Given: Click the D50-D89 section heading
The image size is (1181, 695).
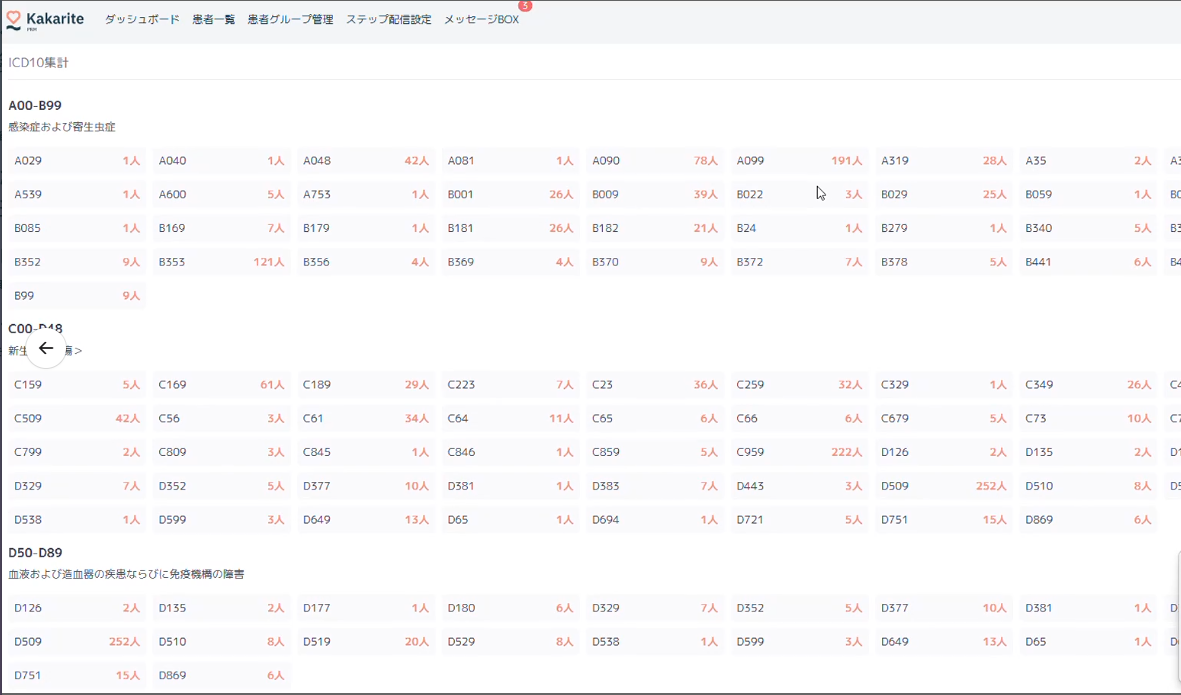Looking at the screenshot, I should pos(35,553).
